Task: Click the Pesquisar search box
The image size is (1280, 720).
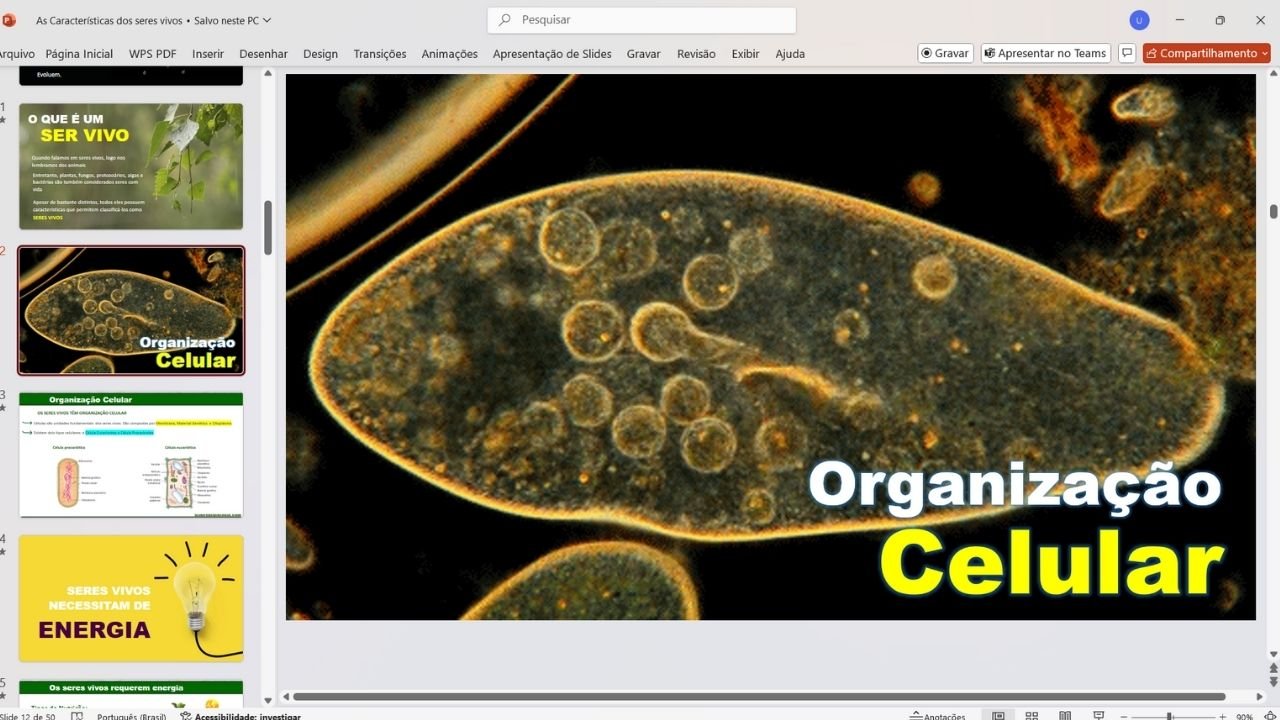Action: coord(642,20)
